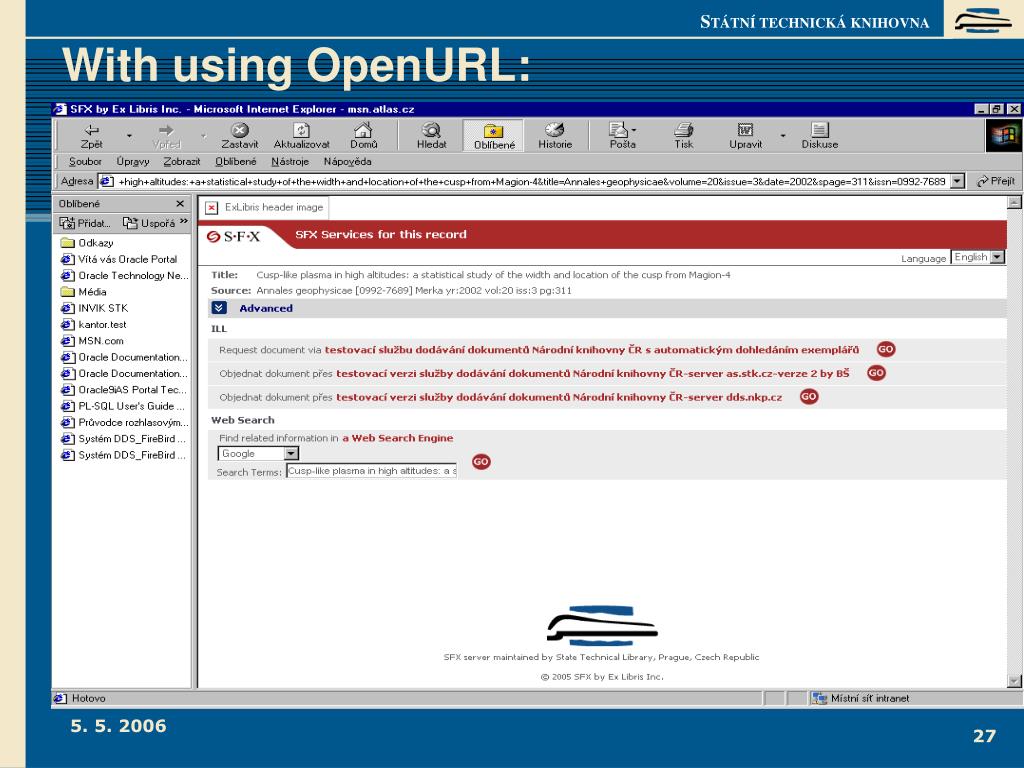Open the Zobrazit menu
This screenshot has height=768, width=1024.
182,161
